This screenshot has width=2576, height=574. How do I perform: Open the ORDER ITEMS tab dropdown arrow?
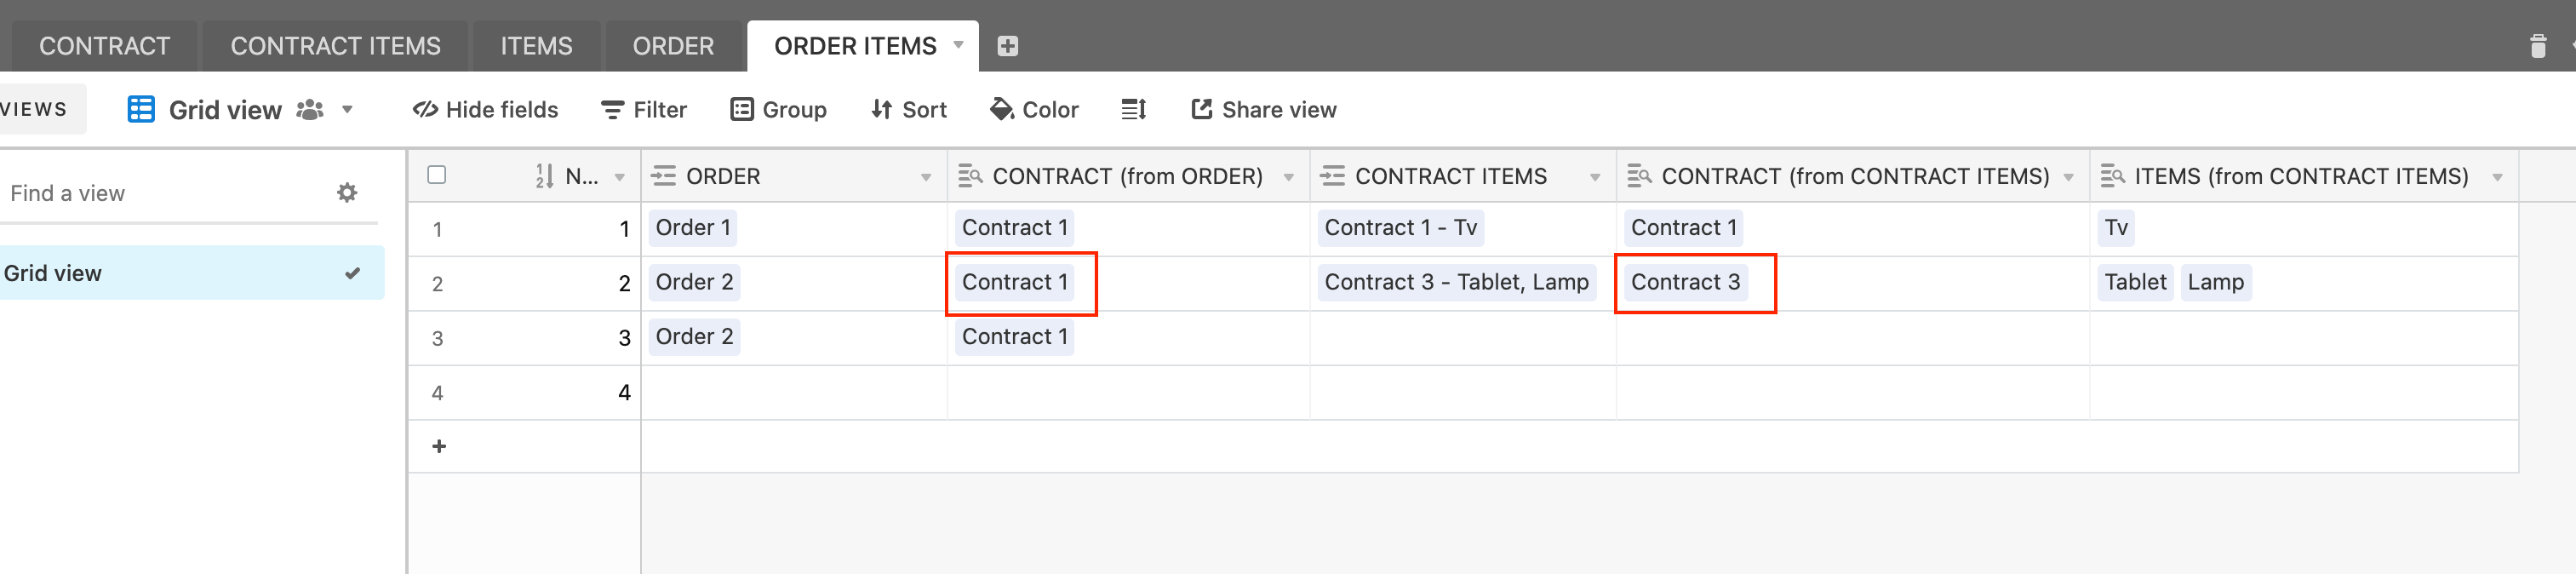(958, 45)
